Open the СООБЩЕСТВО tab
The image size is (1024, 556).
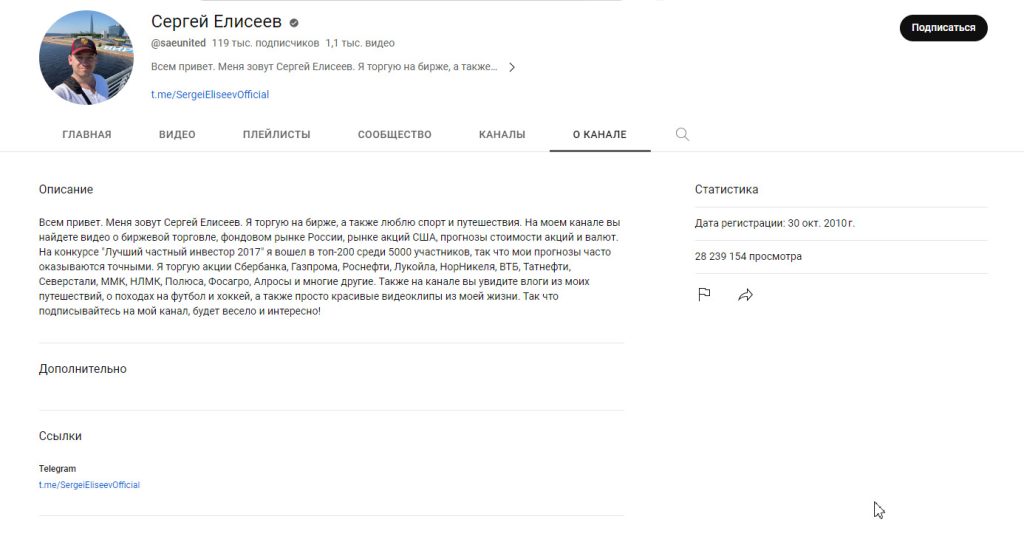tap(394, 134)
